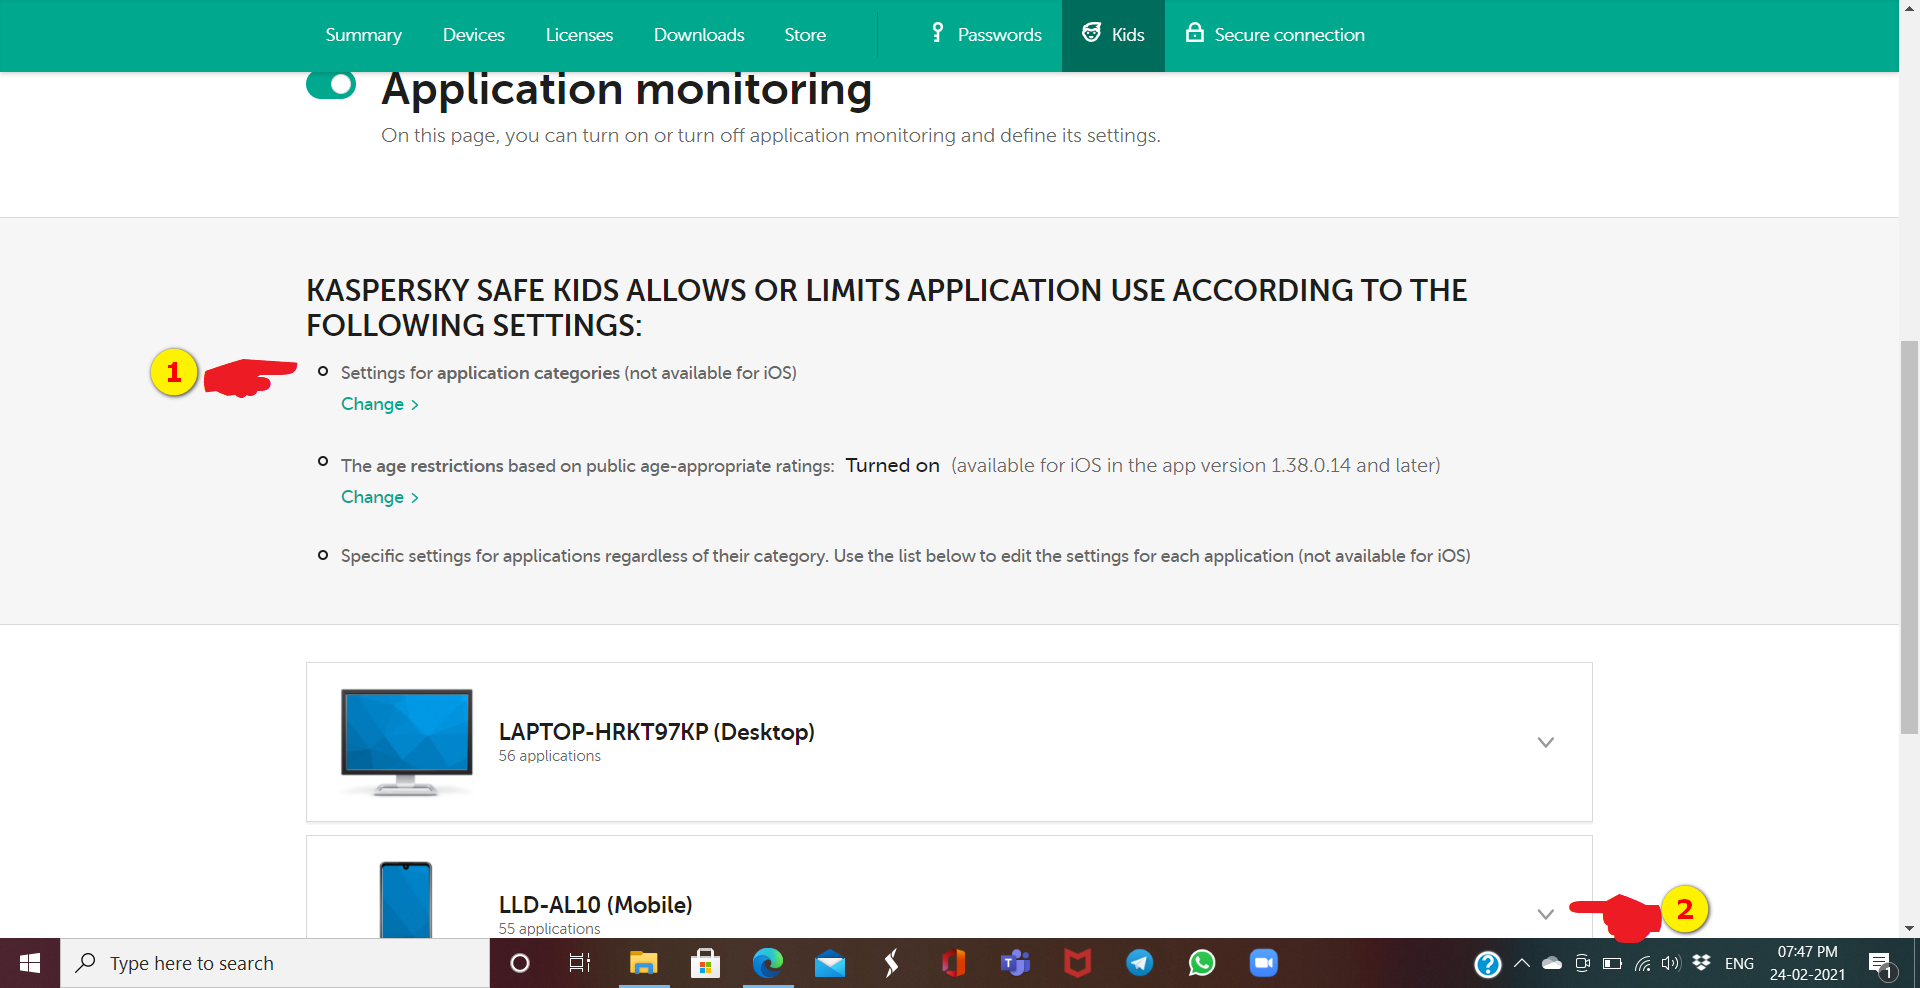
Task: Open the Mail app from the taskbar
Action: click(x=829, y=963)
